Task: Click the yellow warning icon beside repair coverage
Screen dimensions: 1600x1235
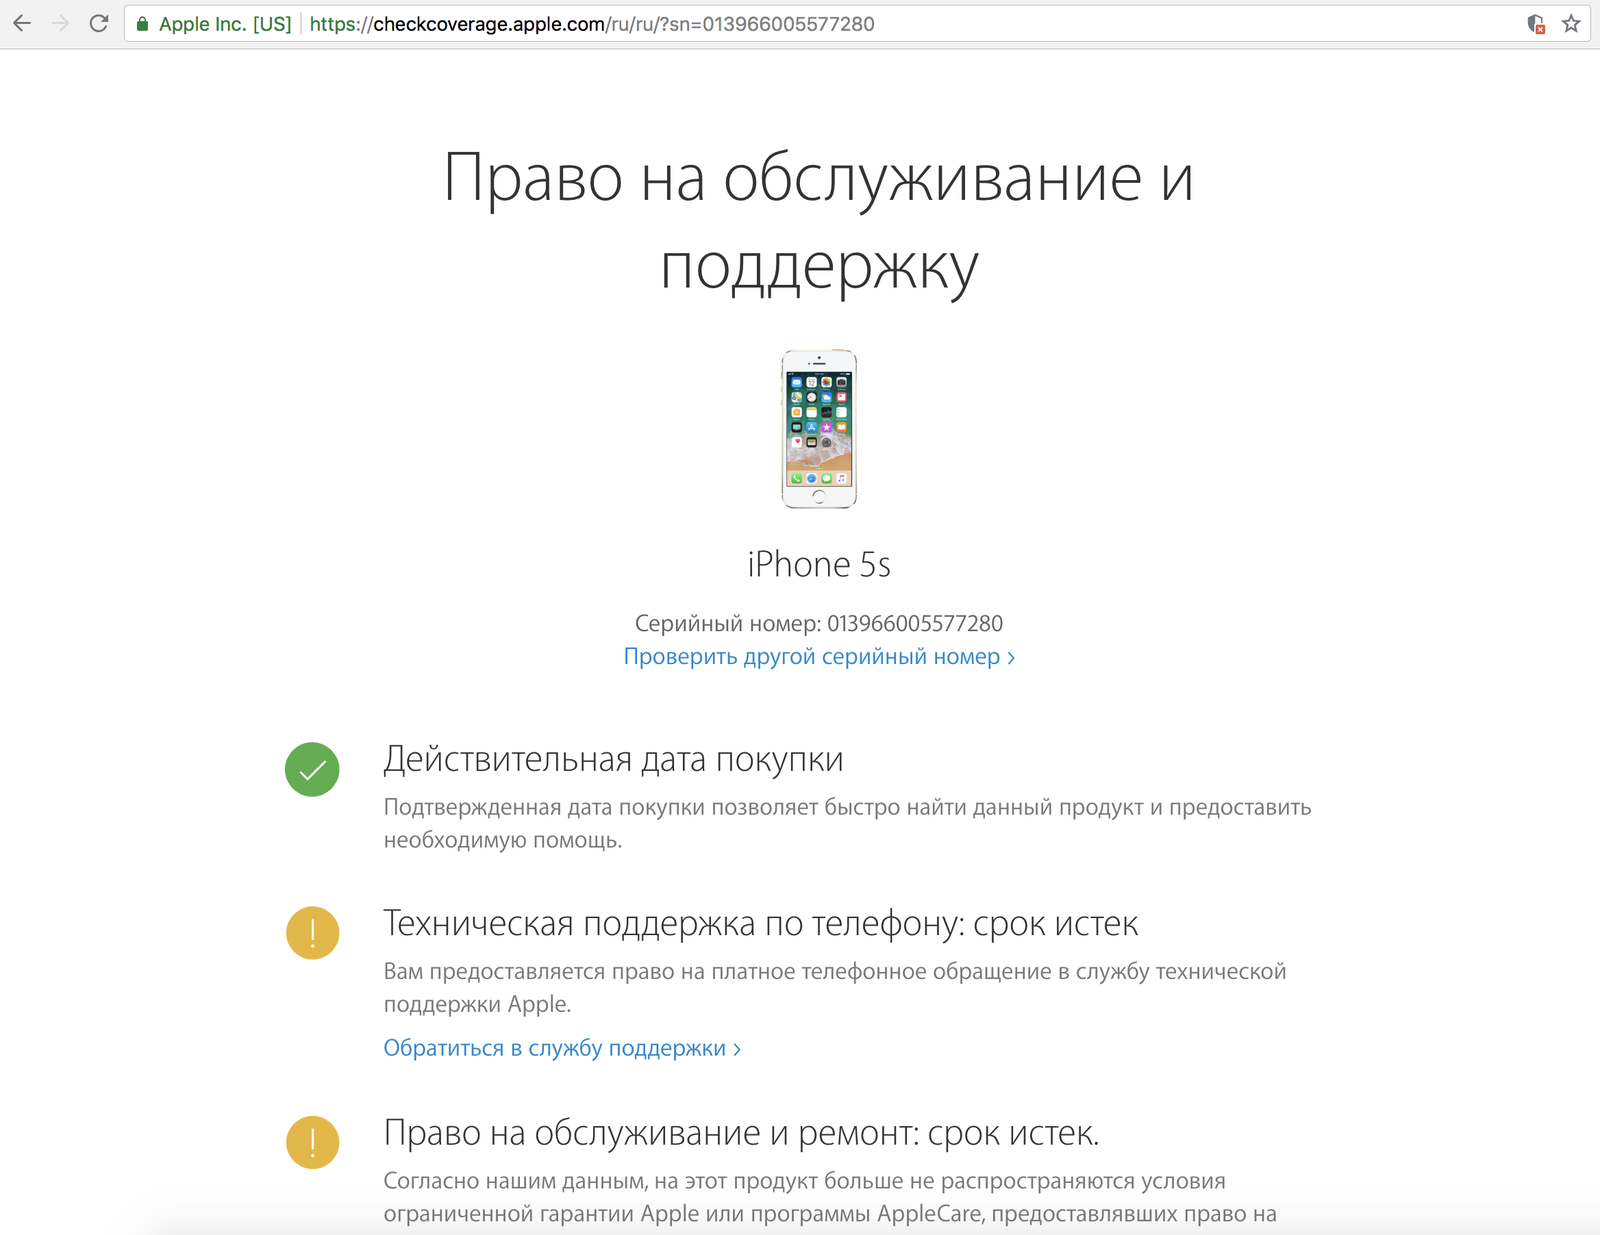Action: (x=312, y=1142)
